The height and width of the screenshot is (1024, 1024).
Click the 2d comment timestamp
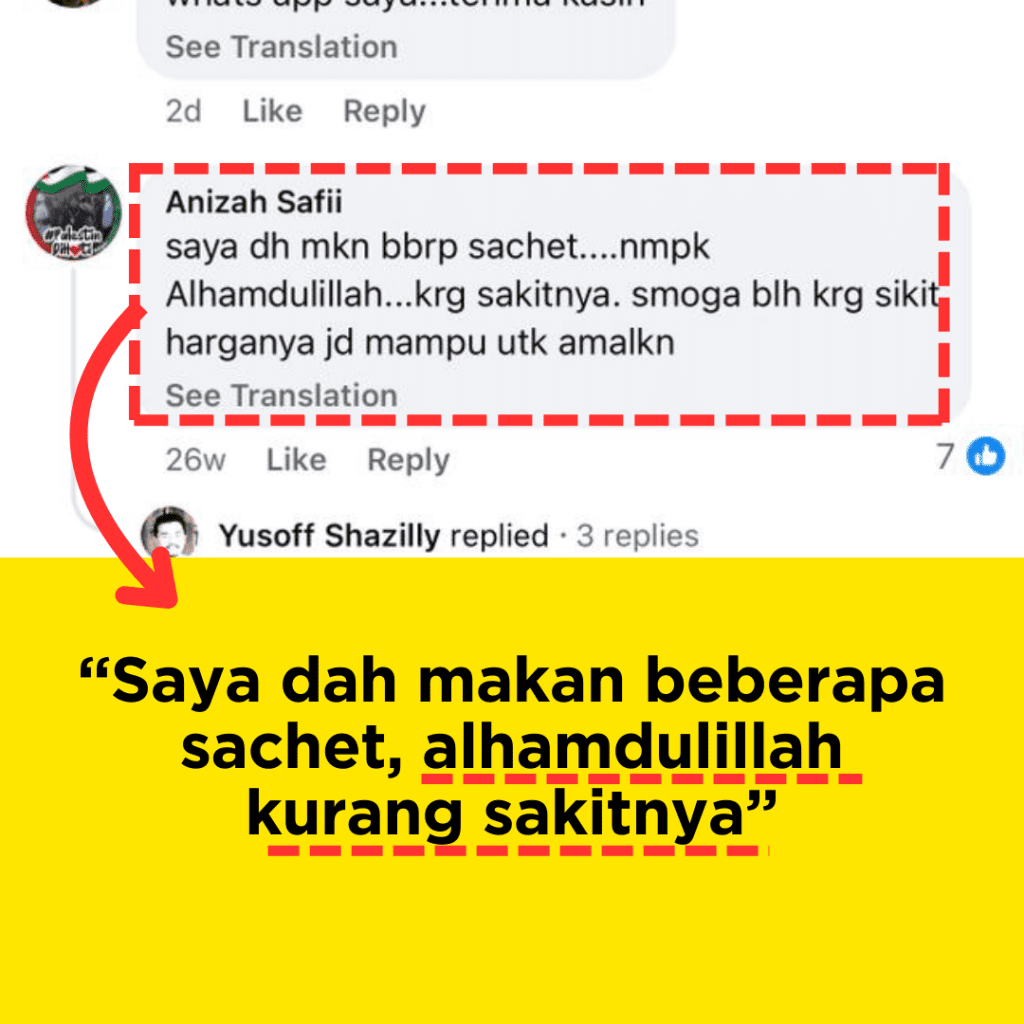(x=184, y=111)
